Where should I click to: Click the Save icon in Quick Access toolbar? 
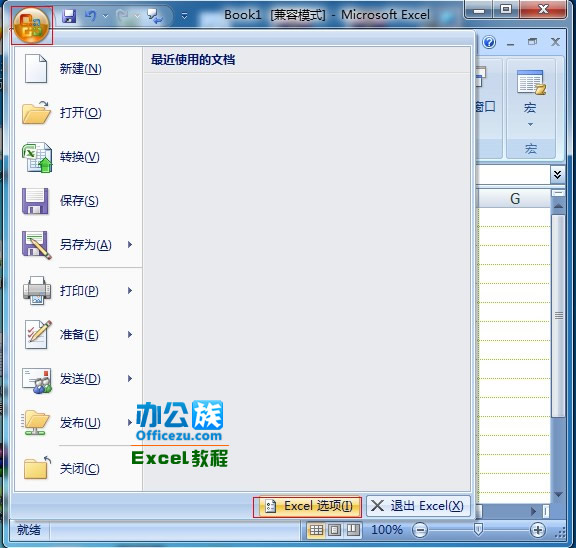[x=69, y=16]
